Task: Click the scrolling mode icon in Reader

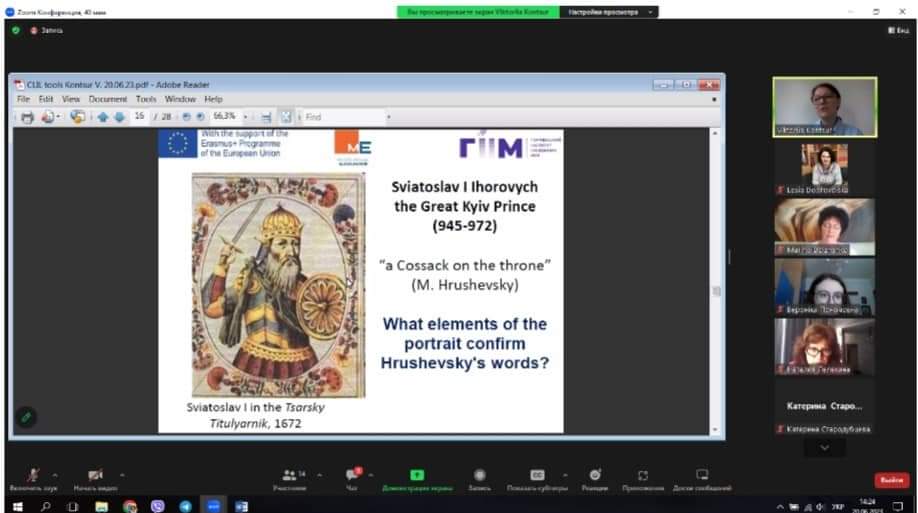Action: [x=266, y=117]
